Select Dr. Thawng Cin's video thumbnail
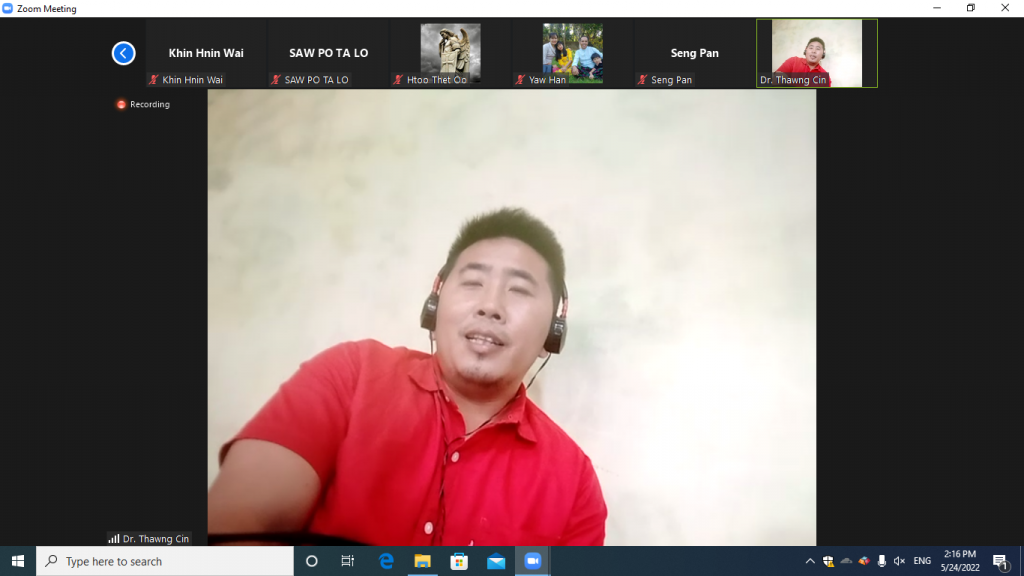This screenshot has width=1024, height=576. point(817,53)
